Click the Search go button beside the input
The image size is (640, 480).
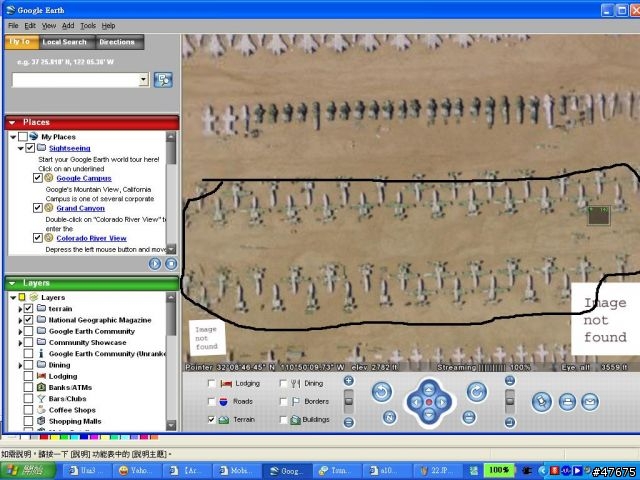tap(163, 80)
